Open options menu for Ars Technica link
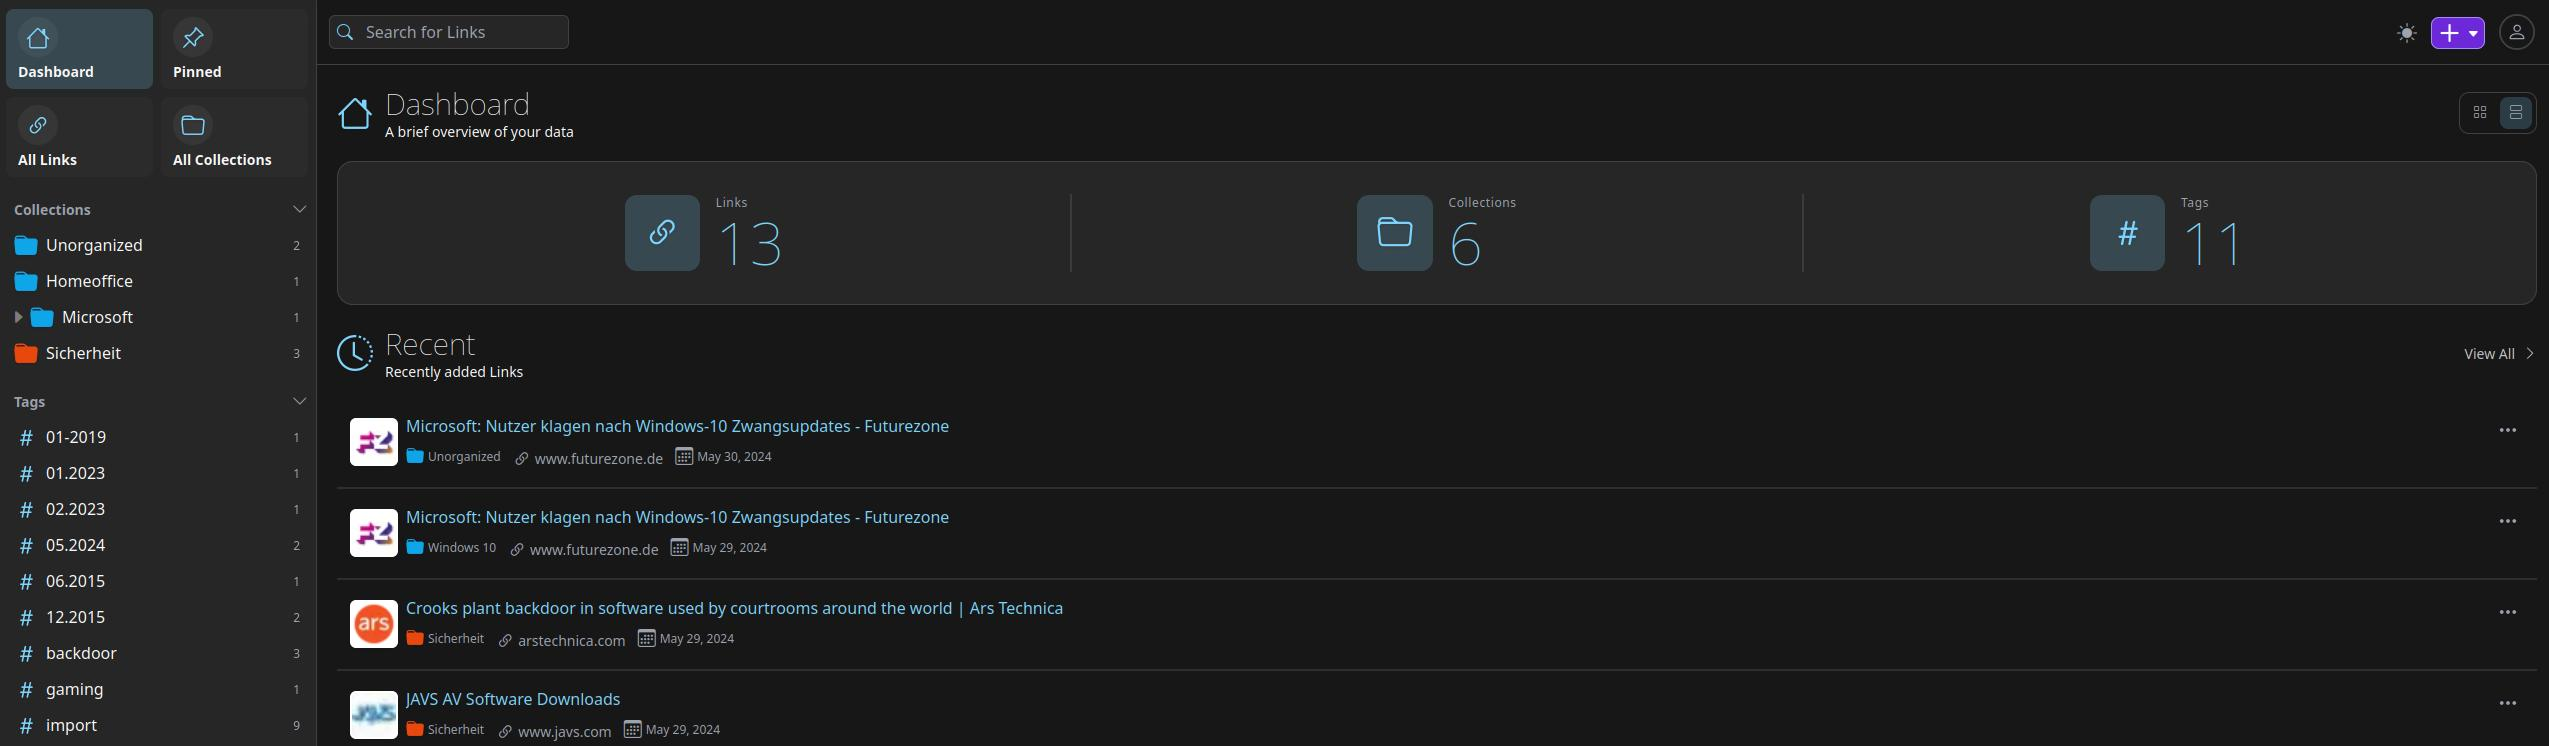 pos(2507,612)
